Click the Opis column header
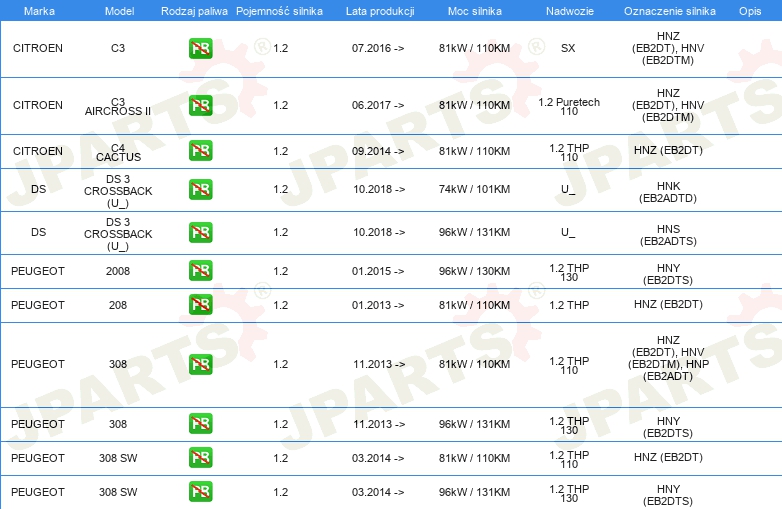Image resolution: width=782 pixels, height=509 pixels. 749,10
